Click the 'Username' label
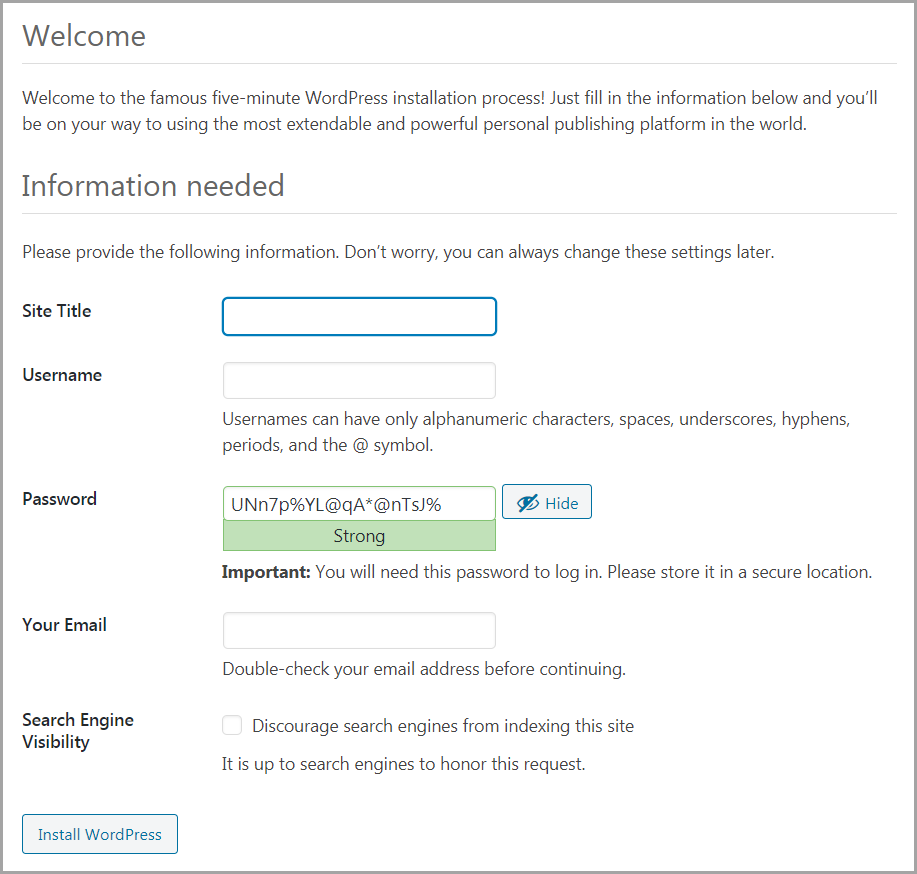 [62, 375]
